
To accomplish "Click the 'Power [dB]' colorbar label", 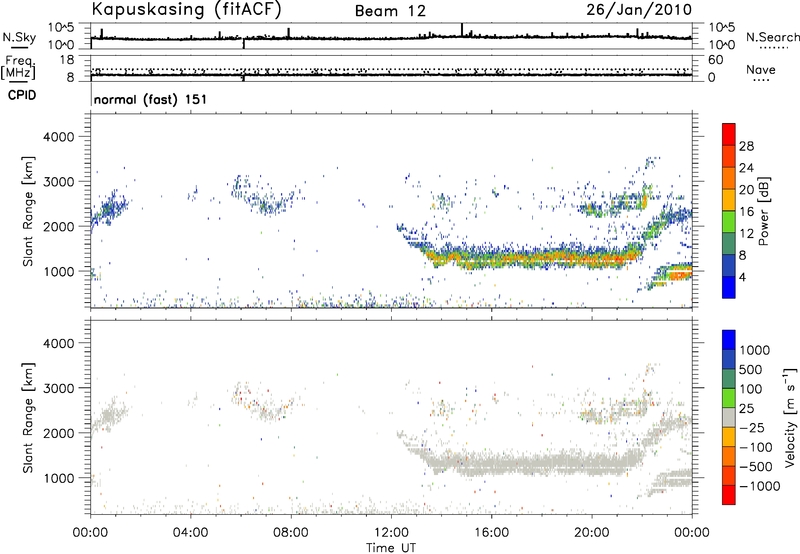I will coord(763,211).
